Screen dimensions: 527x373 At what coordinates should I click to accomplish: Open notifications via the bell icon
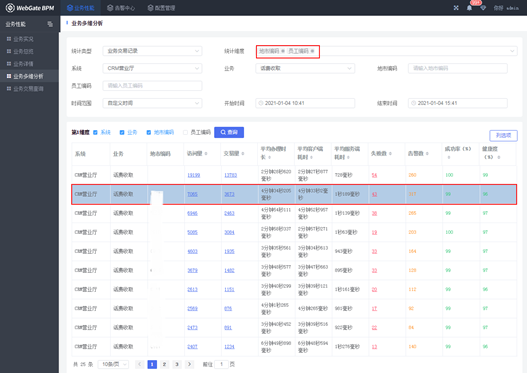tap(469, 8)
